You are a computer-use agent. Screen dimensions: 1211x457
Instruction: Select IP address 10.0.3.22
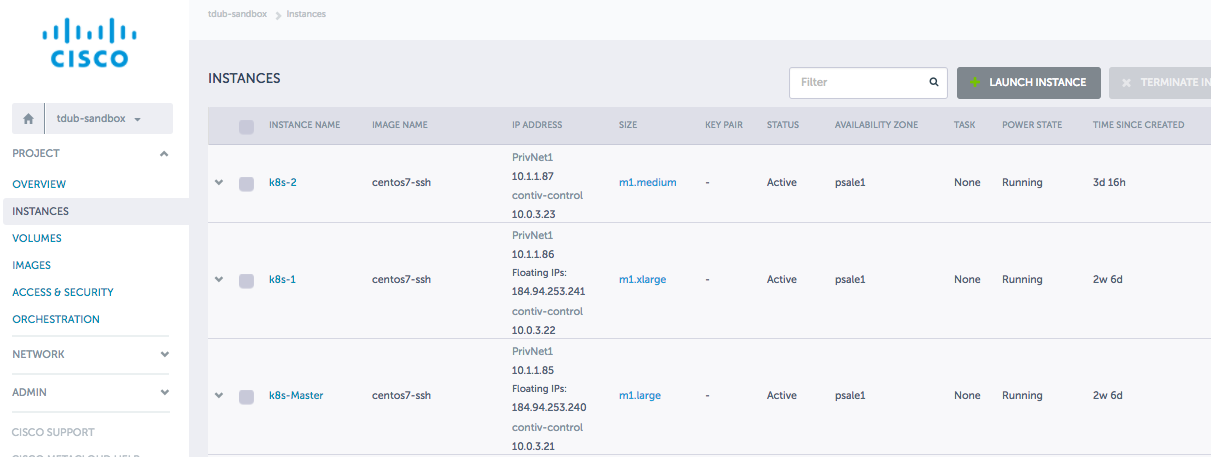(533, 330)
